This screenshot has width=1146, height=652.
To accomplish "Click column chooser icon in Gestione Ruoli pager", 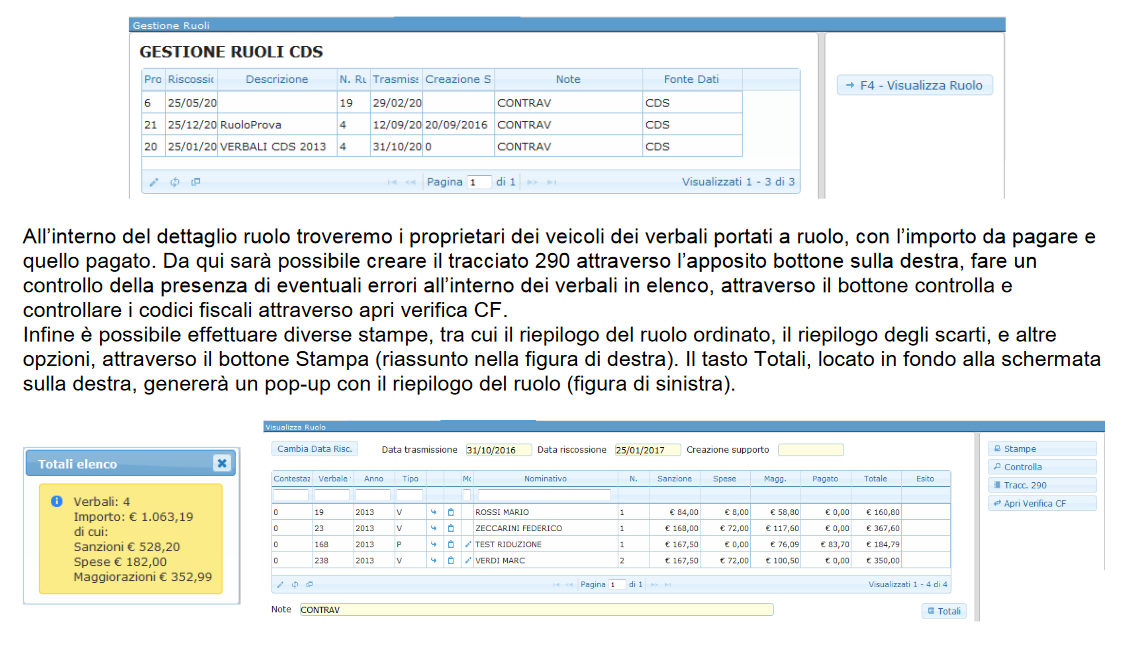I will pyautogui.click(x=196, y=182).
